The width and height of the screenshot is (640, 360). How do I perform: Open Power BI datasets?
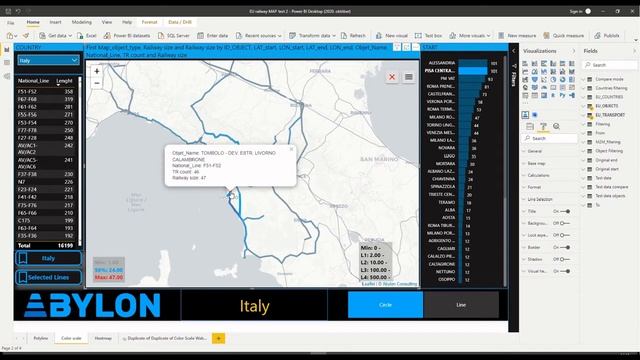pyautogui.click(x=127, y=36)
